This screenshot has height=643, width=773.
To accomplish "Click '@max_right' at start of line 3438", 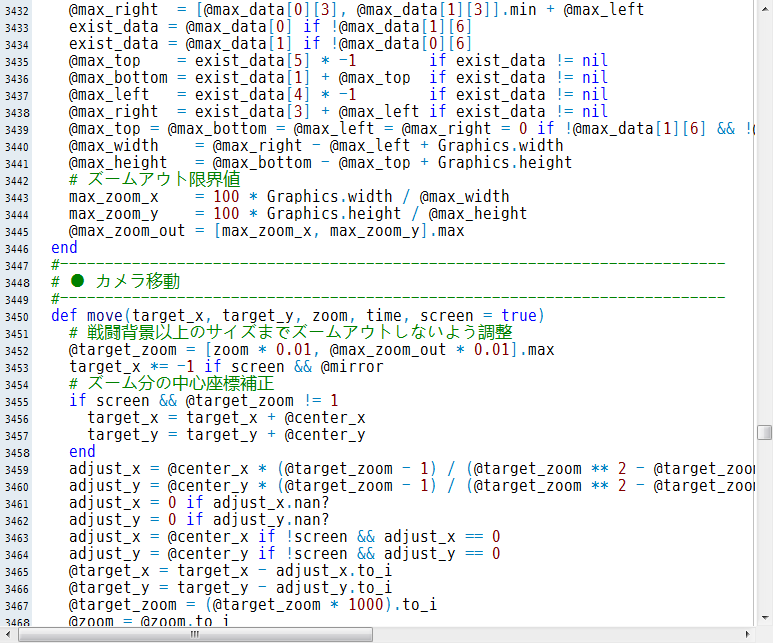I will (113, 111).
